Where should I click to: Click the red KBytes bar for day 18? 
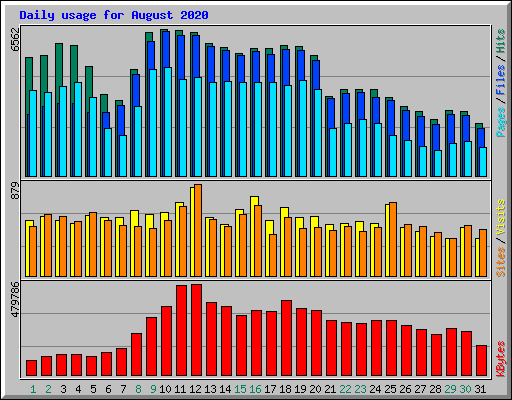click(x=287, y=338)
